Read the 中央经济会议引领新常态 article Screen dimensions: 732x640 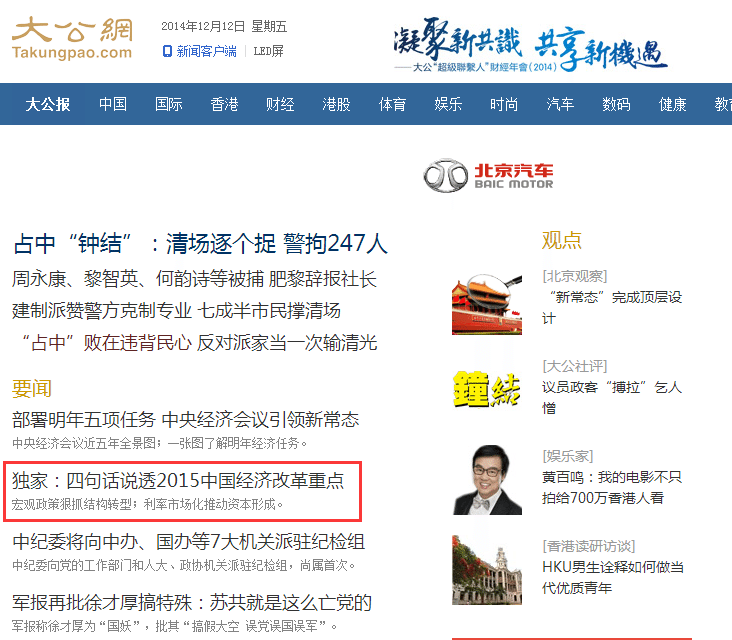tap(185, 419)
